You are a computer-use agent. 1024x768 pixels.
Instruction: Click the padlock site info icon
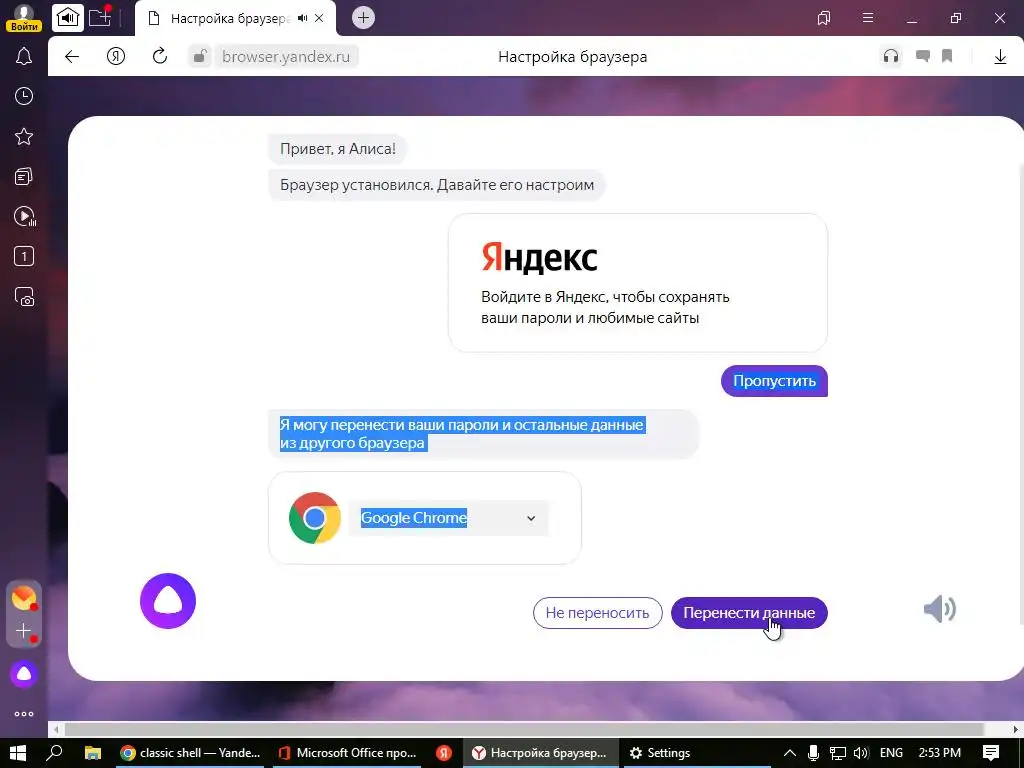pyautogui.click(x=200, y=57)
